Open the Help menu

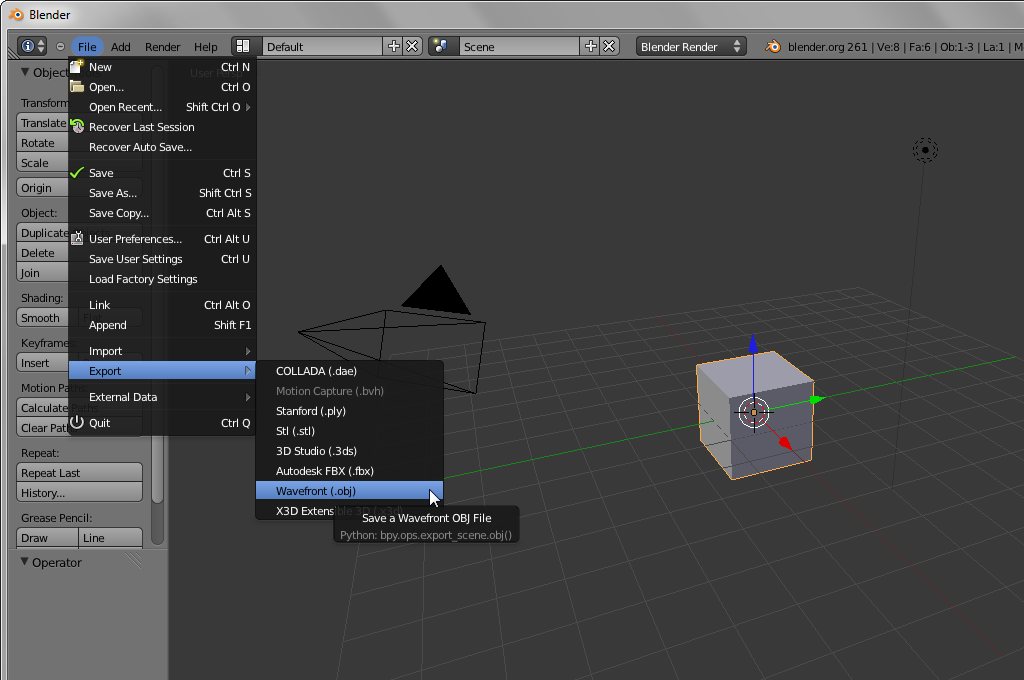click(x=206, y=46)
